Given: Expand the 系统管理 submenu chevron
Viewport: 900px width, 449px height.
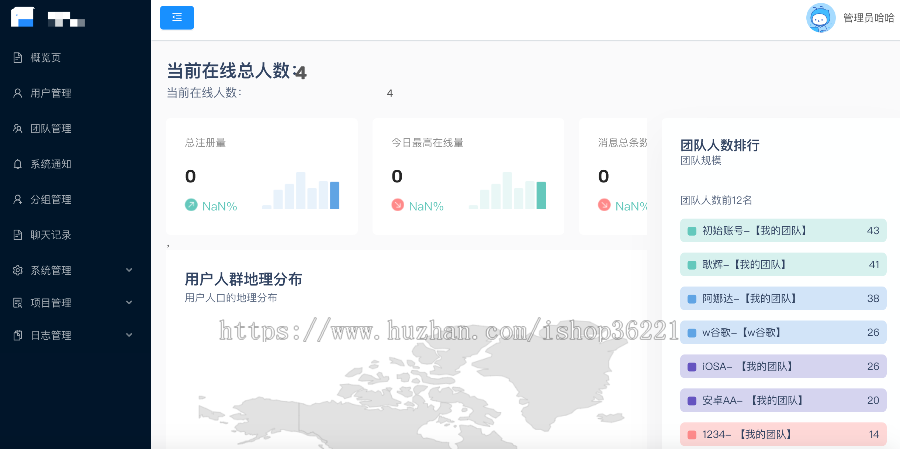Looking at the screenshot, I should [129, 270].
